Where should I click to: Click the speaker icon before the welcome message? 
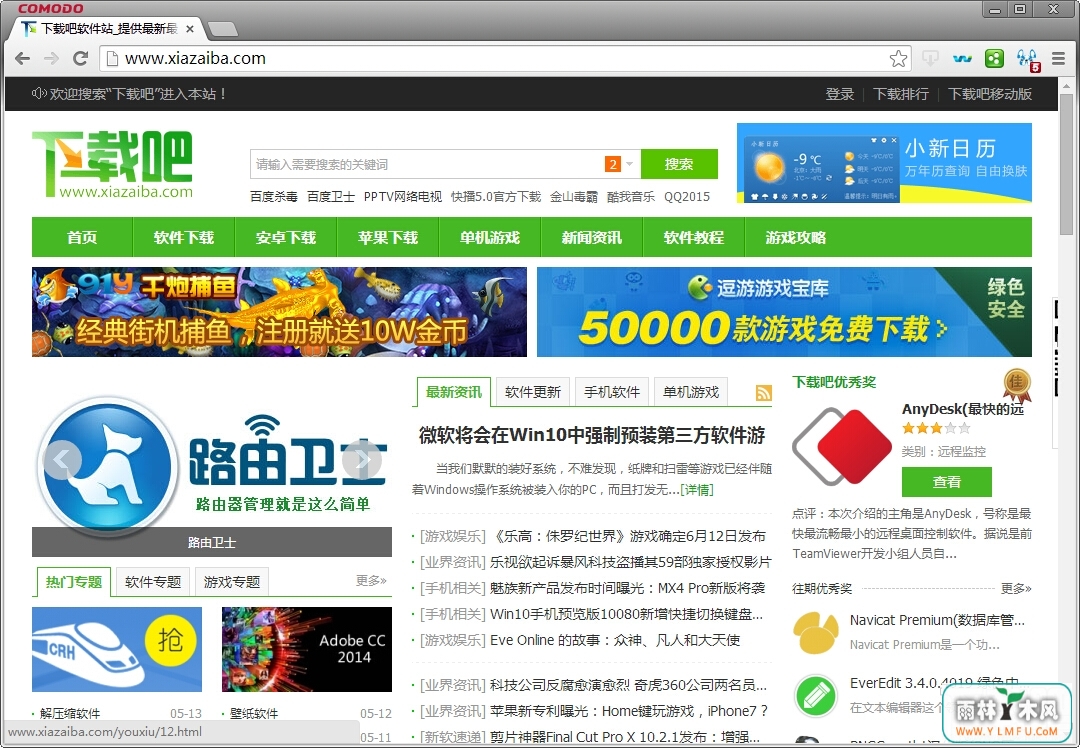point(39,93)
